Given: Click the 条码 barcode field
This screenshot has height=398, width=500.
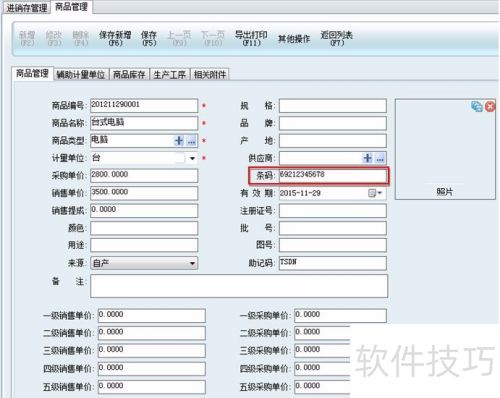Looking at the screenshot, I should coord(333,176).
